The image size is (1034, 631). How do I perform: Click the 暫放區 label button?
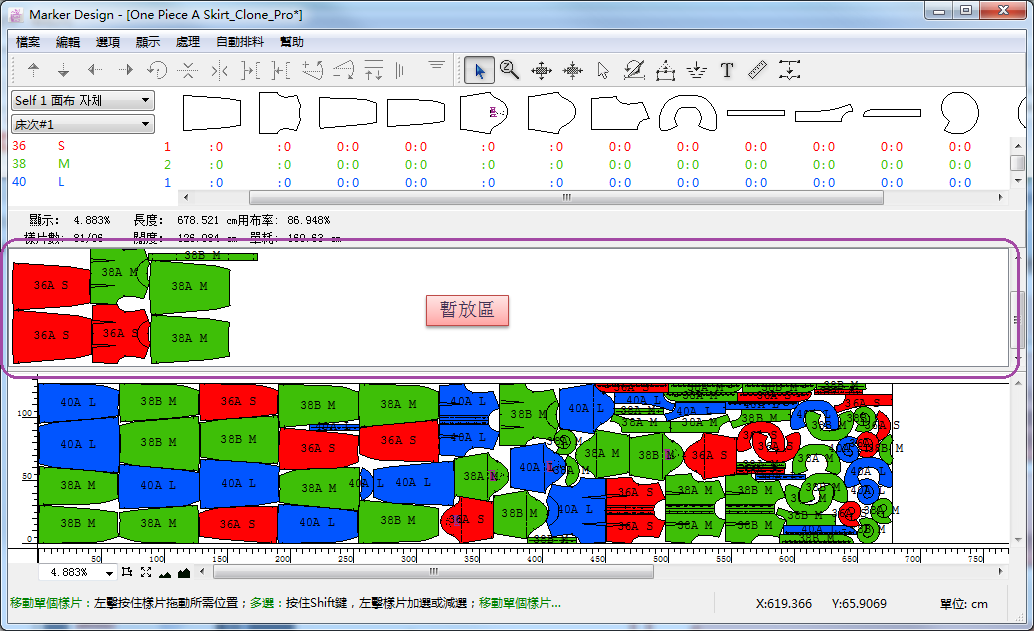click(x=467, y=310)
